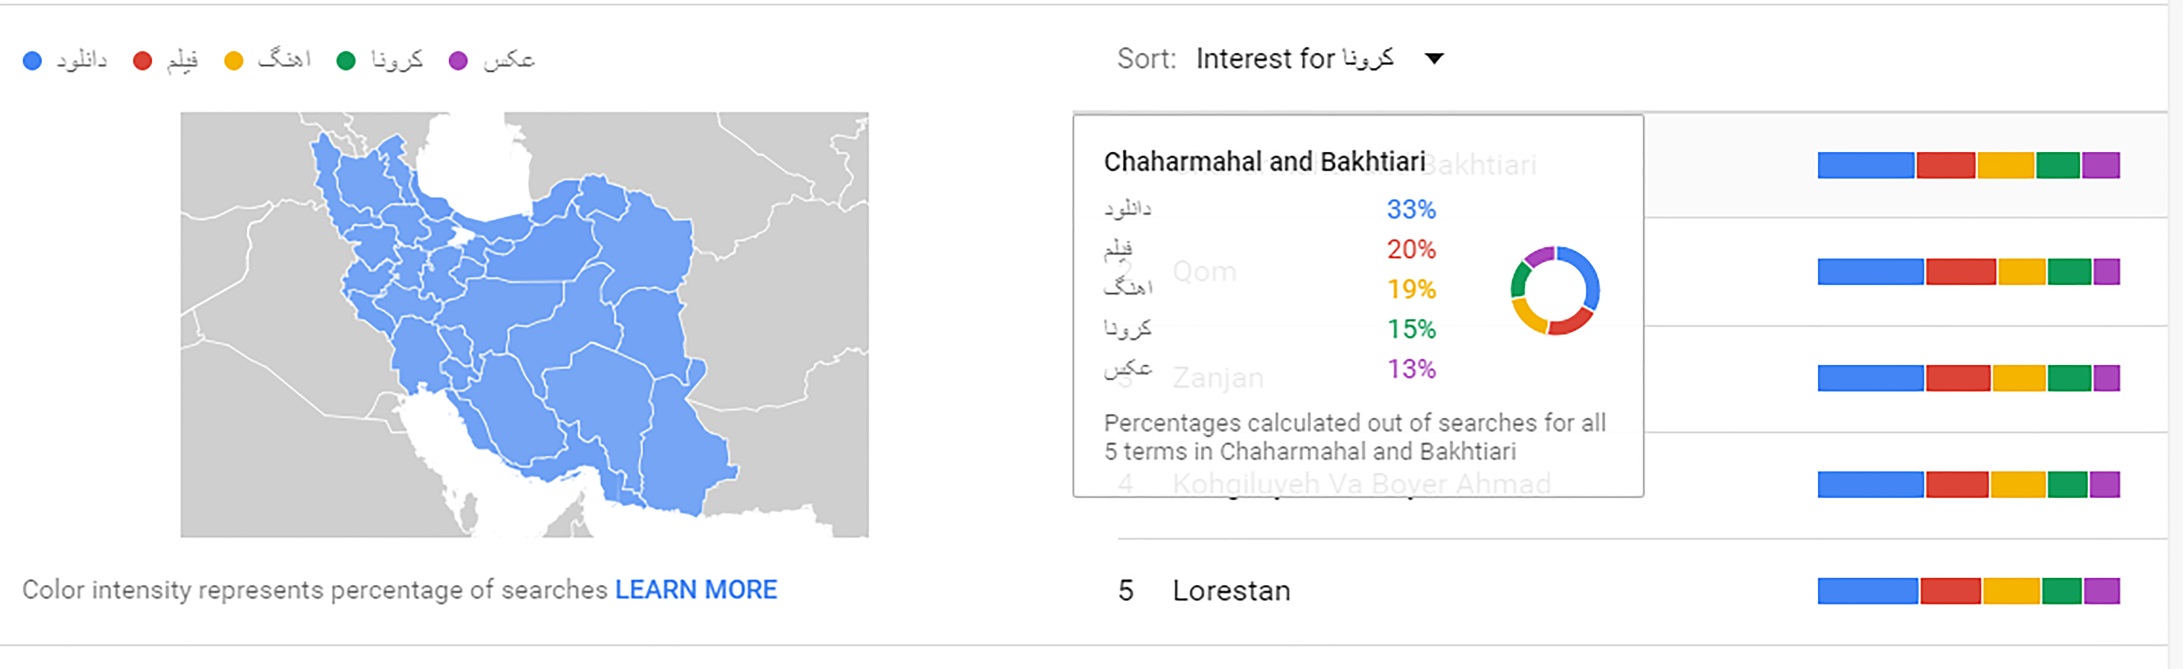Click the Chaharmahal and Bakhtiari tooltip title
The width and height of the screenshot is (2183, 669).
click(x=1265, y=162)
